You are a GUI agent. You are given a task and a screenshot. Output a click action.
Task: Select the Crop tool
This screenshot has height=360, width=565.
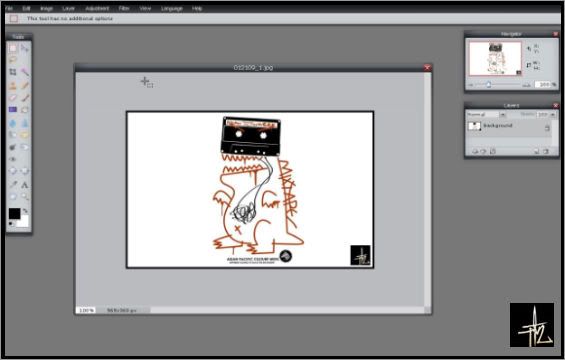pos(13,72)
